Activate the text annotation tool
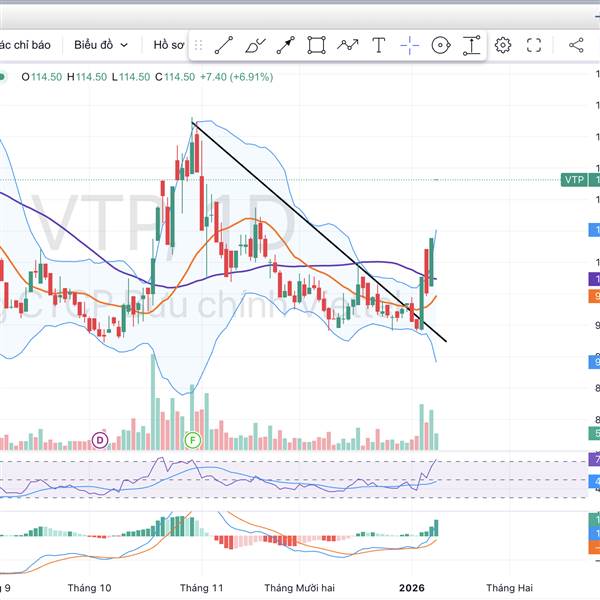This screenshot has height=600, width=600. [x=379, y=45]
